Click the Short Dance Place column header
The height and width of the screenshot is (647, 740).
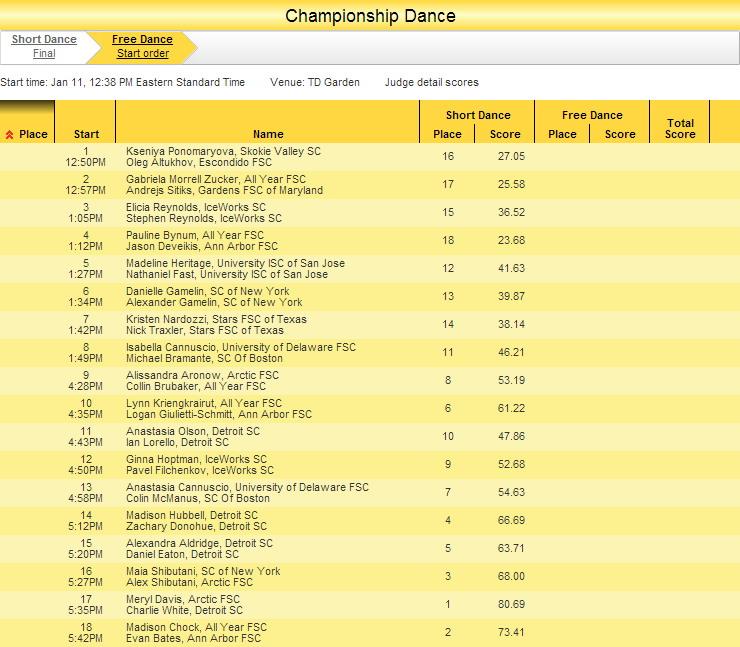[x=447, y=134]
